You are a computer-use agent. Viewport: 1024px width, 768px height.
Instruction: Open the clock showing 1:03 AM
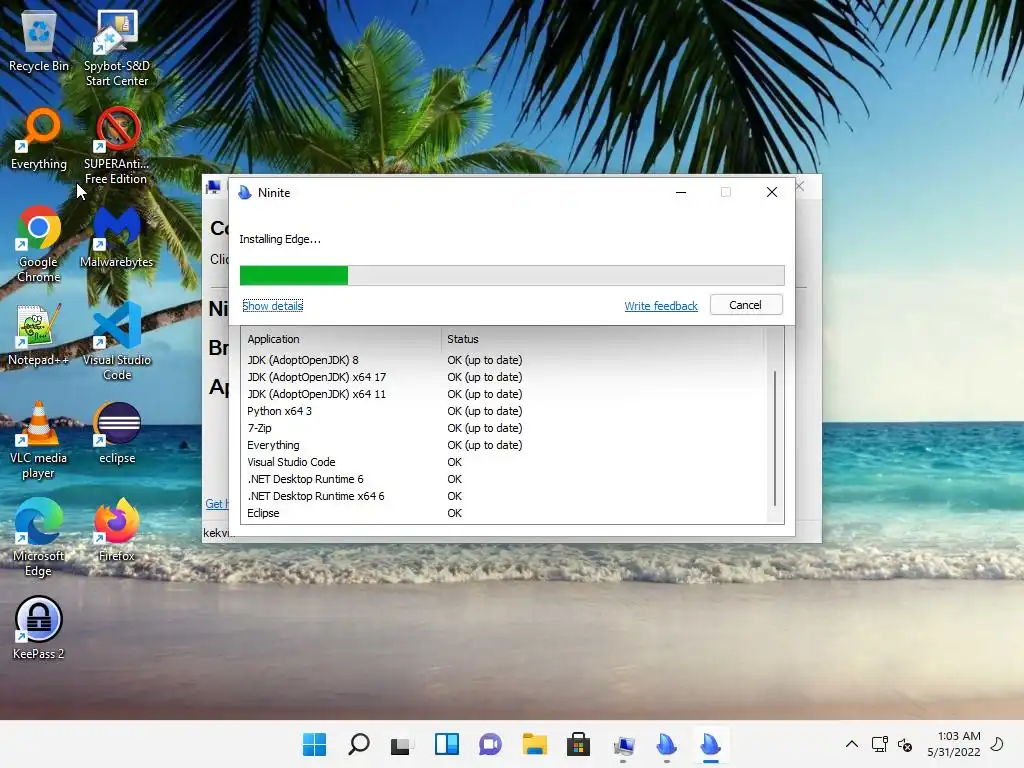953,744
